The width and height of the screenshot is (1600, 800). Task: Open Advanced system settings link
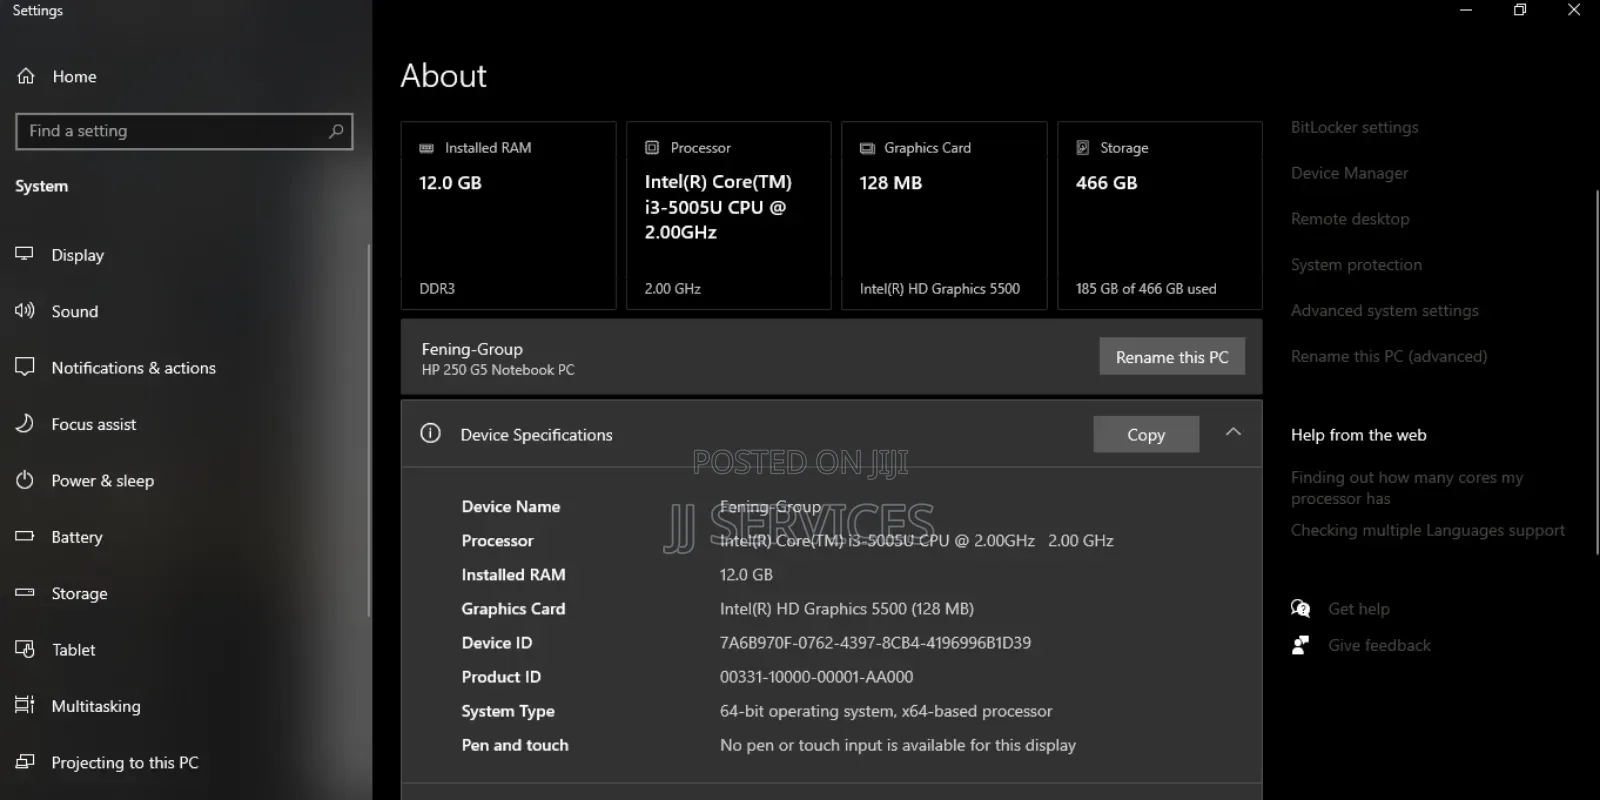pos(1384,311)
